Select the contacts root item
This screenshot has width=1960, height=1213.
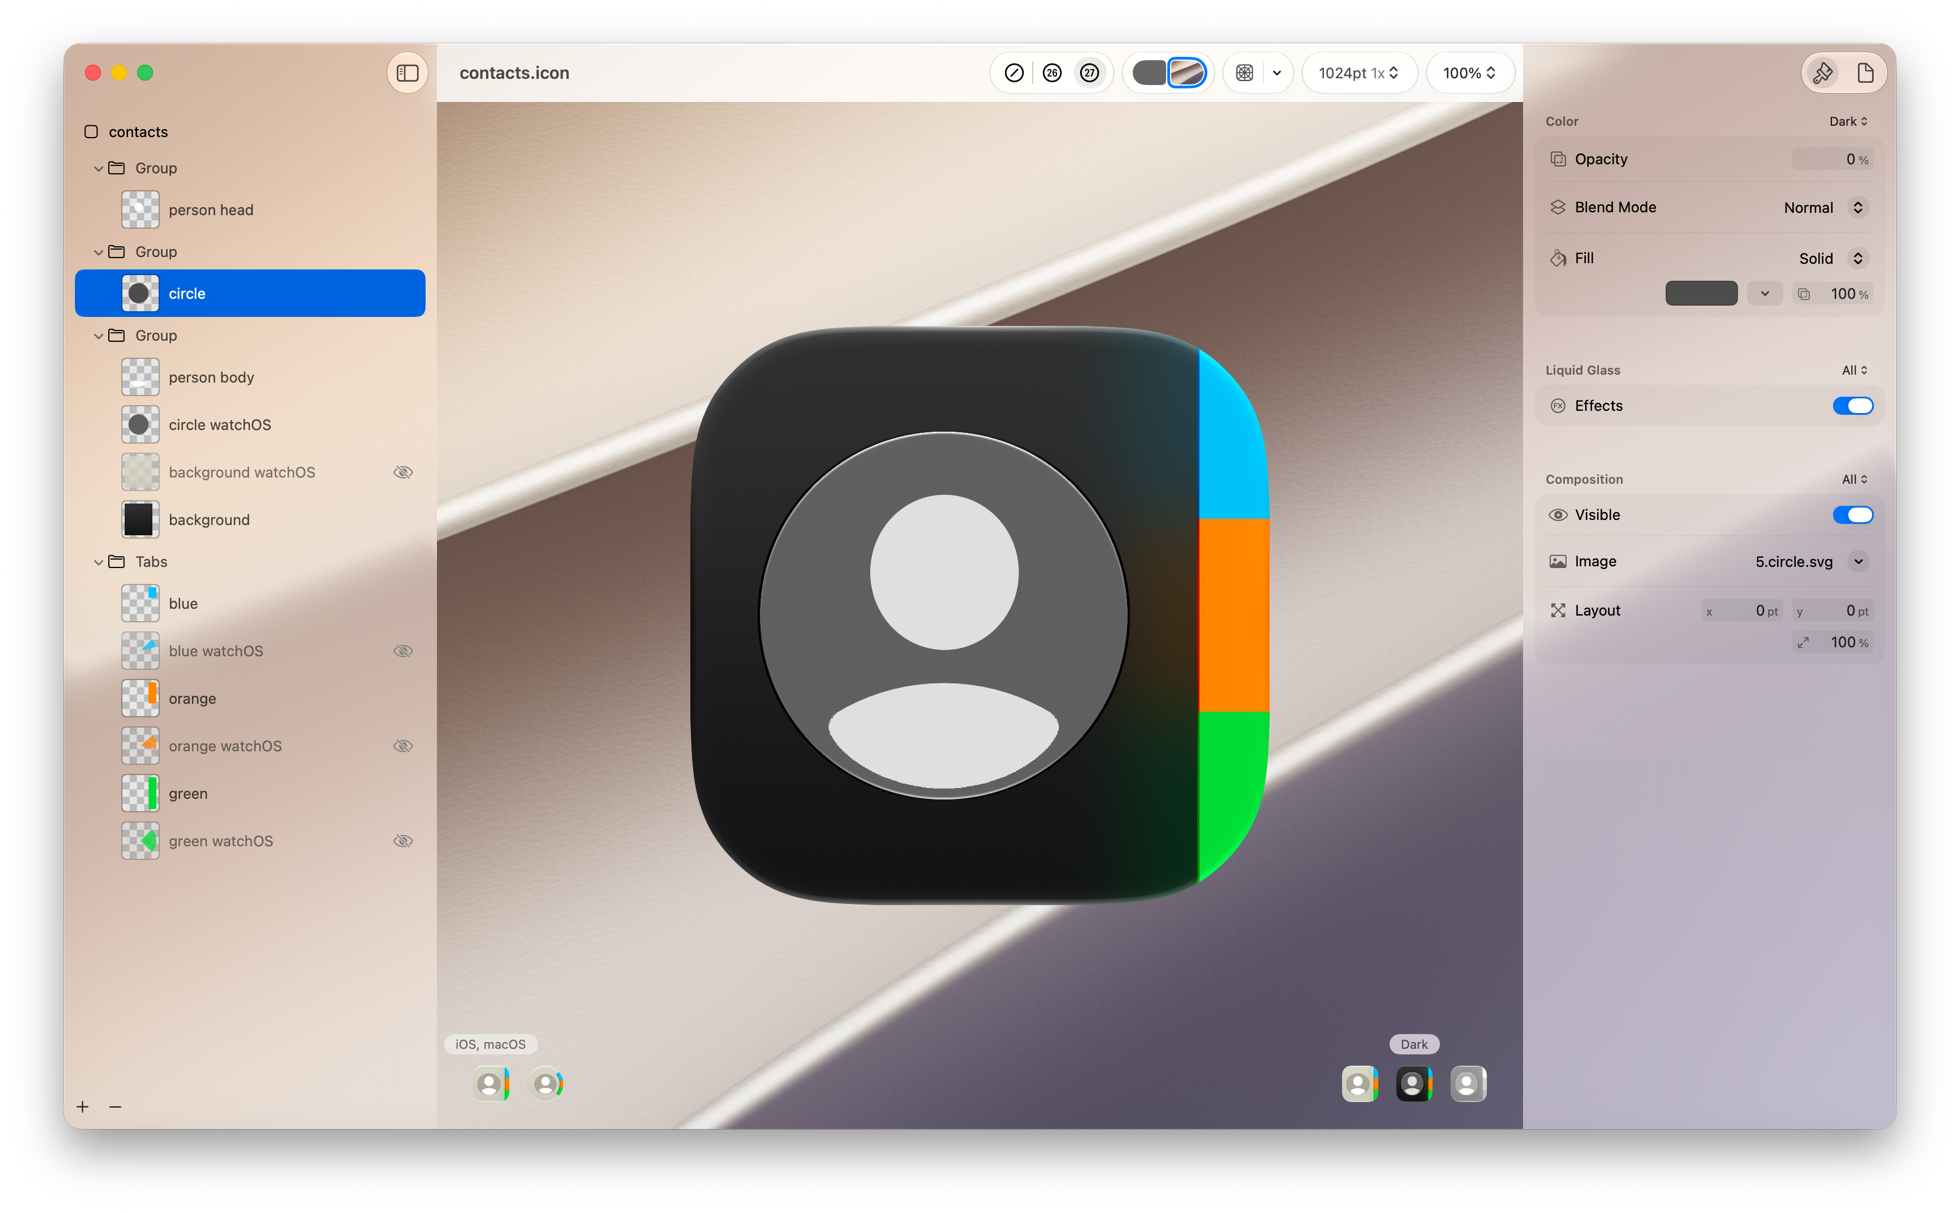pos(138,132)
